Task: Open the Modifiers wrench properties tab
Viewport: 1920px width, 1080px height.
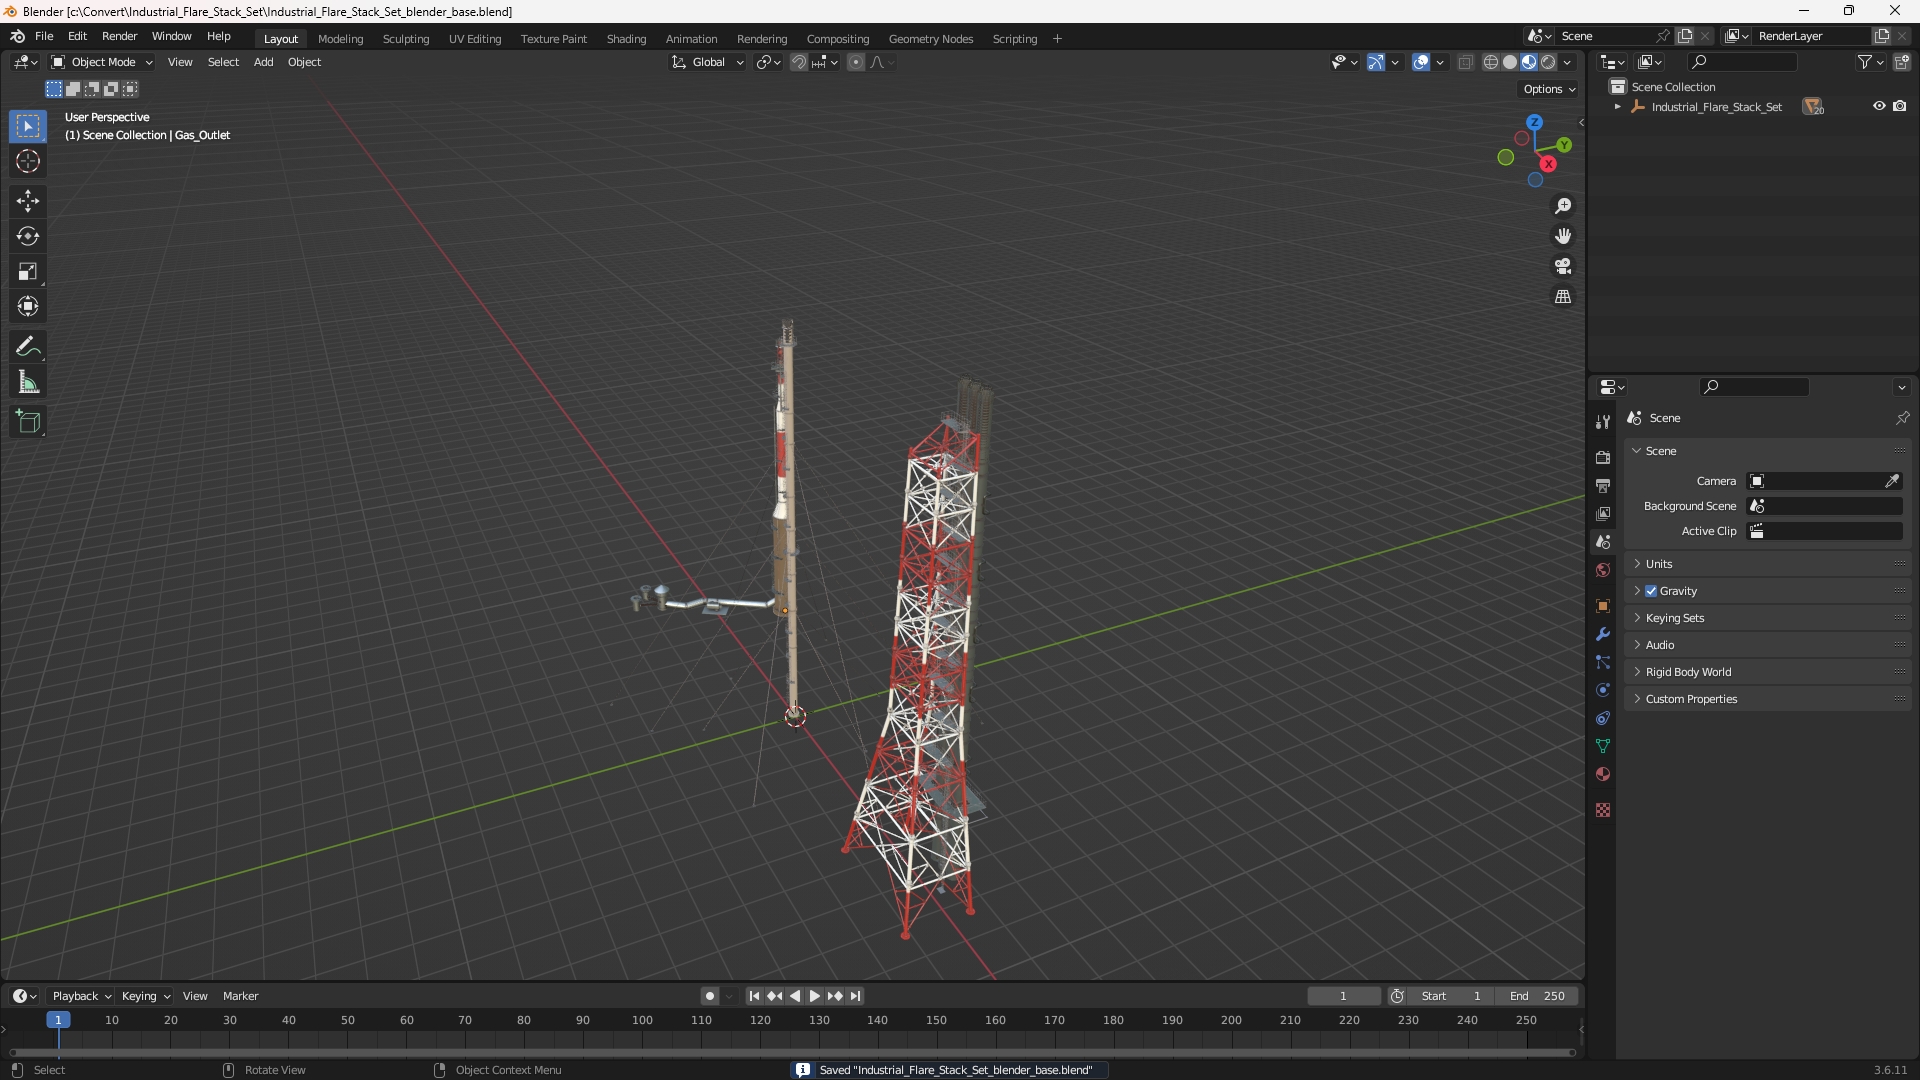Action: click(1603, 634)
